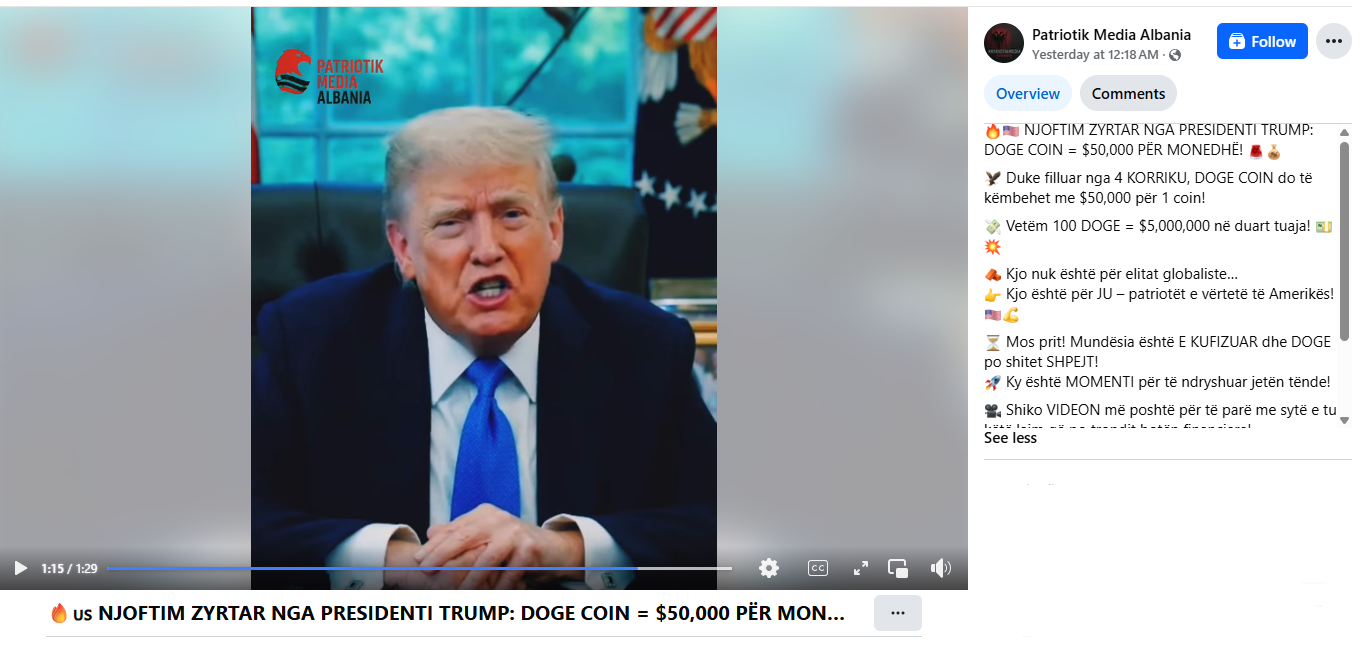Play the video

pyautogui.click(x=20, y=568)
